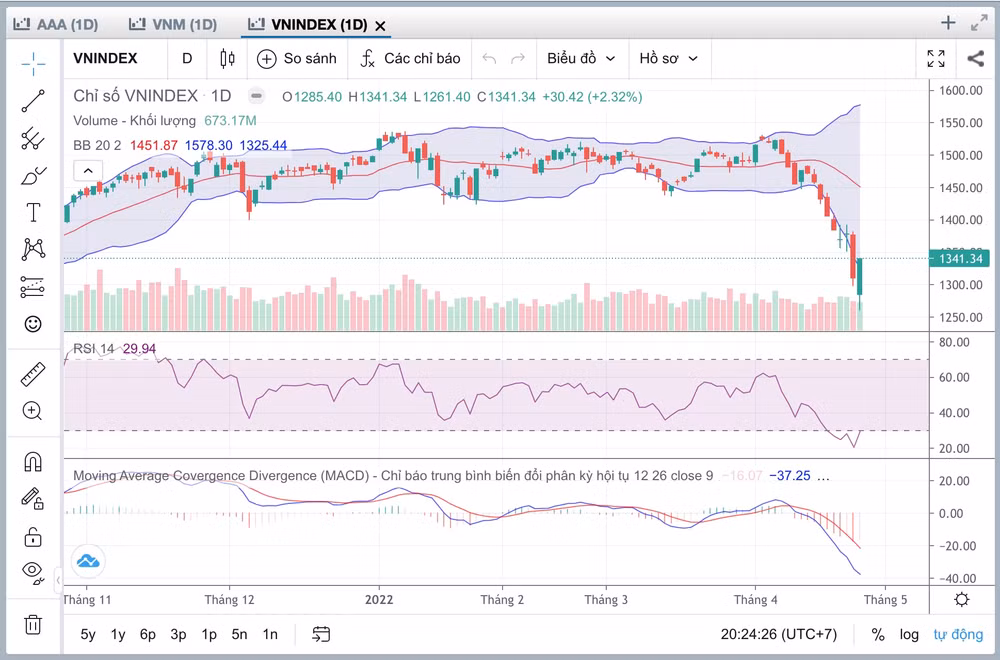Click the TradingView cloud logo button
The image size is (1000, 660).
[88, 561]
